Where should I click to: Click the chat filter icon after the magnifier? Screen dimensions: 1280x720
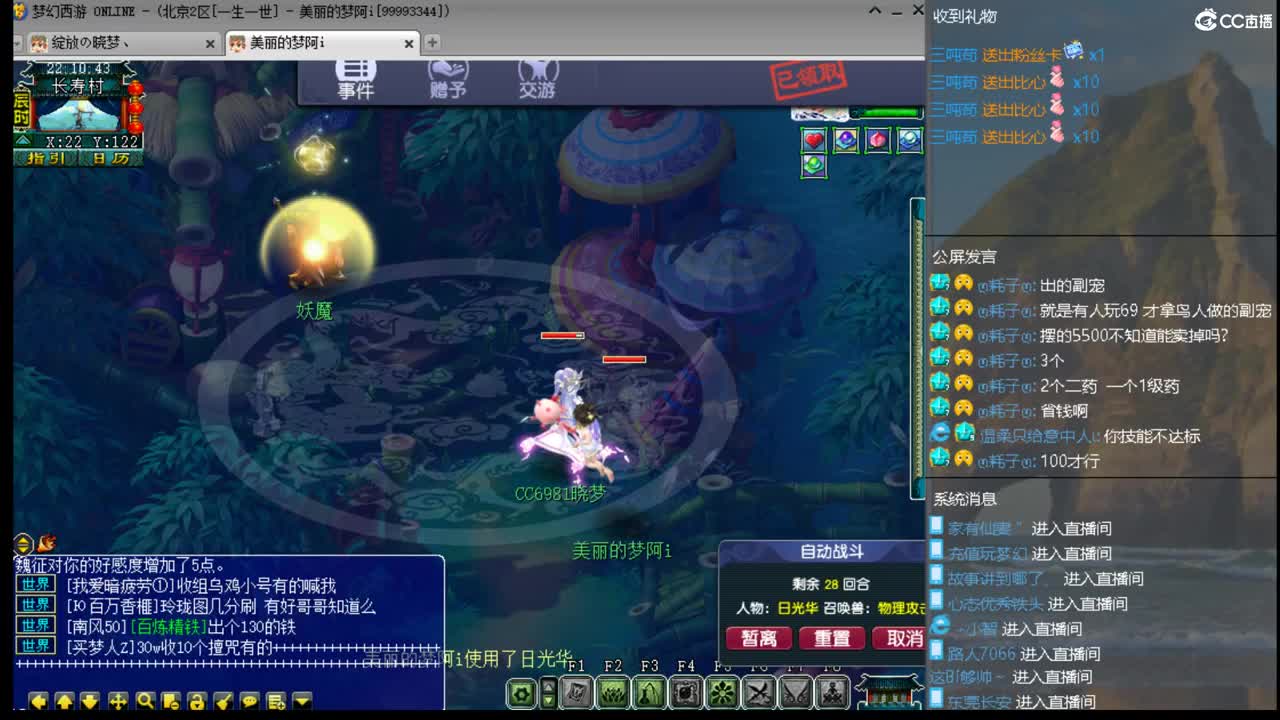coord(171,702)
